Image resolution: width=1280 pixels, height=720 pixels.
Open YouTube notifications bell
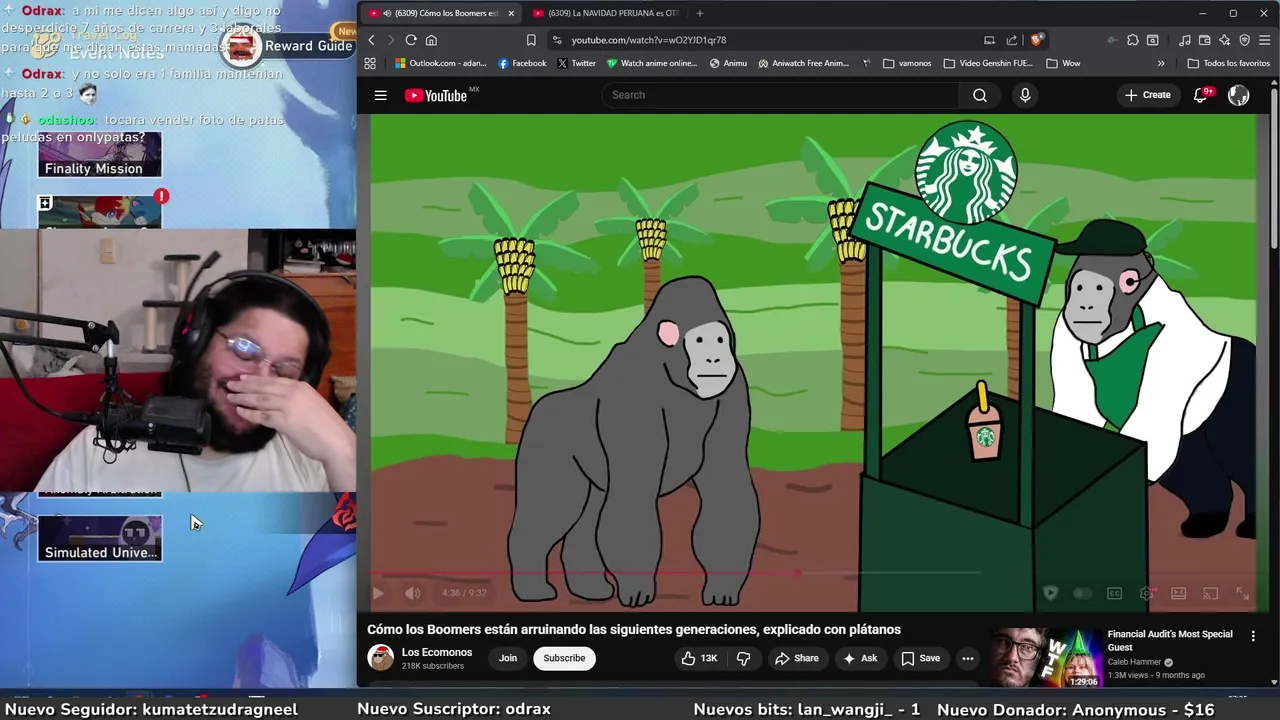[x=1201, y=95]
